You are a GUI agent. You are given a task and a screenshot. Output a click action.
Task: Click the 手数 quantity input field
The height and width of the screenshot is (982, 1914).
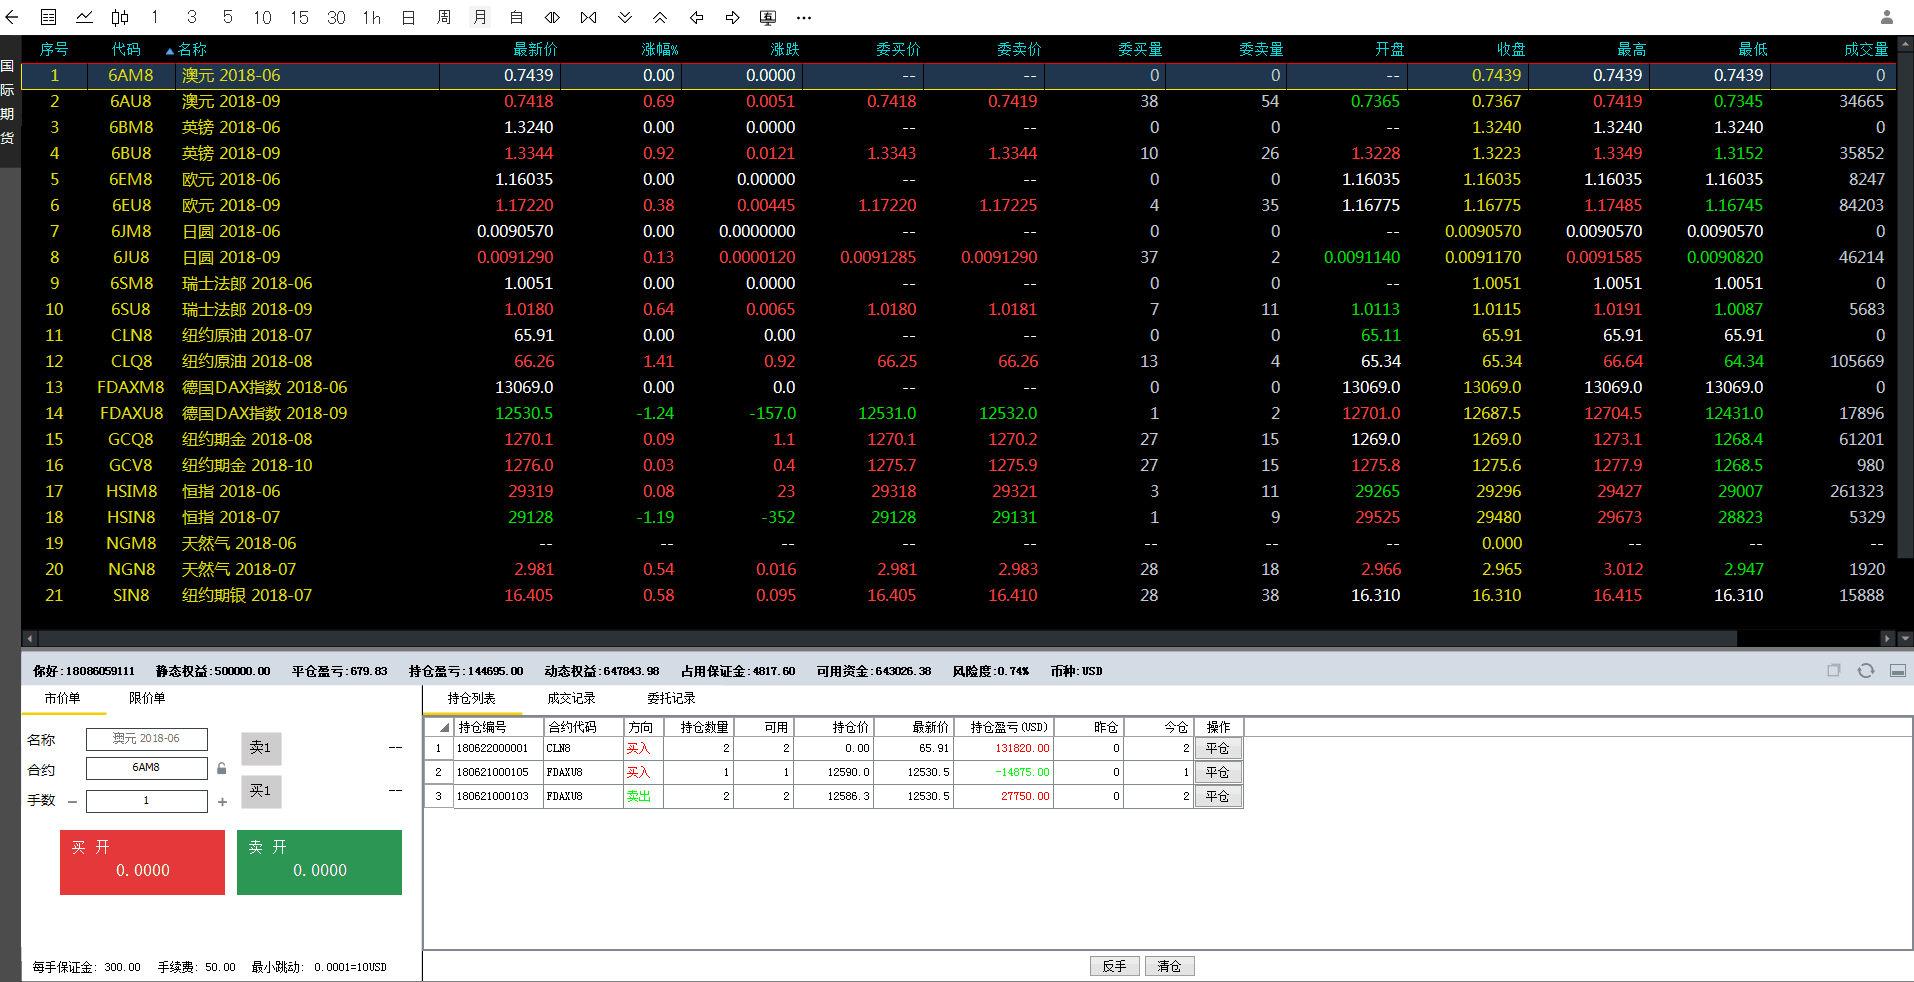pyautogui.click(x=146, y=801)
